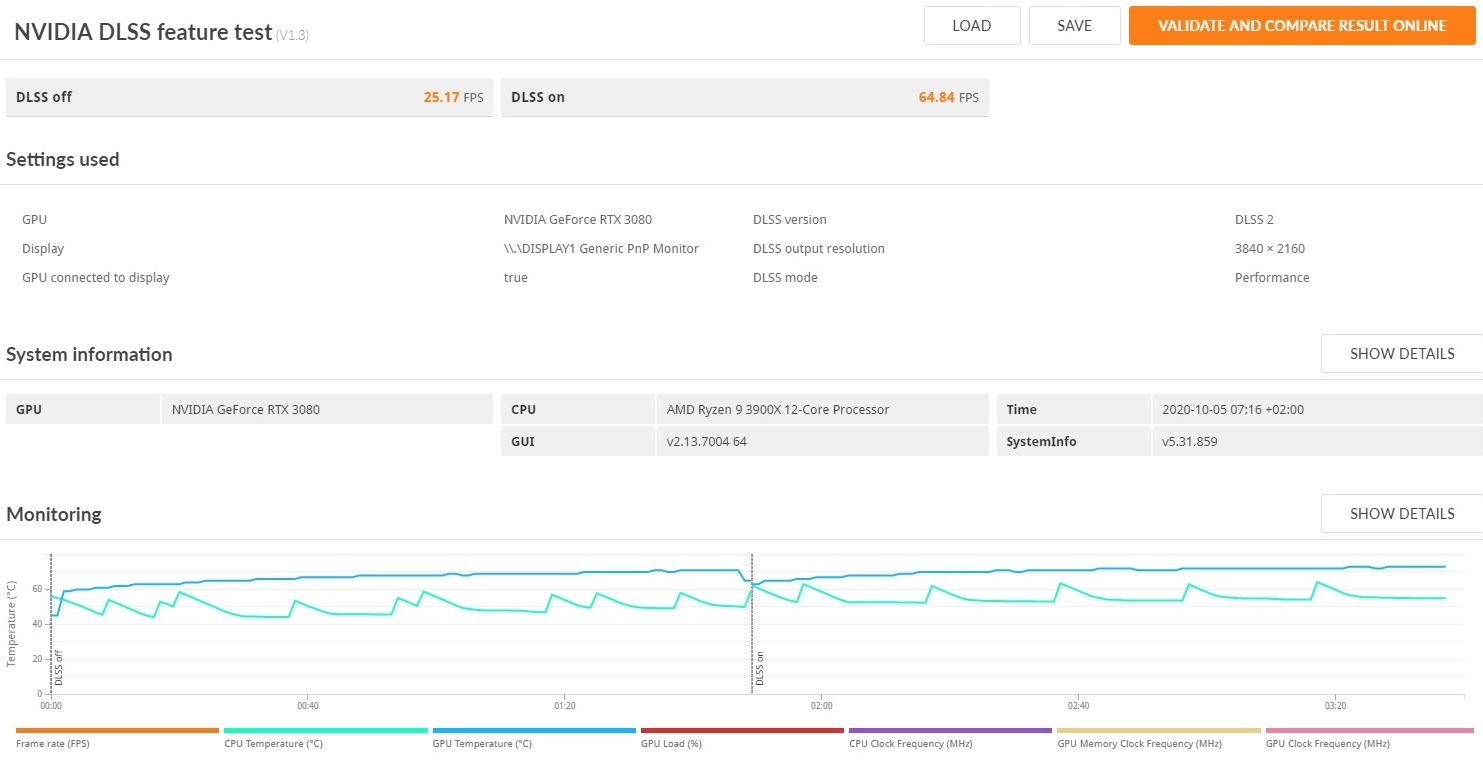Select the red GPU Load color bar

tap(742, 731)
